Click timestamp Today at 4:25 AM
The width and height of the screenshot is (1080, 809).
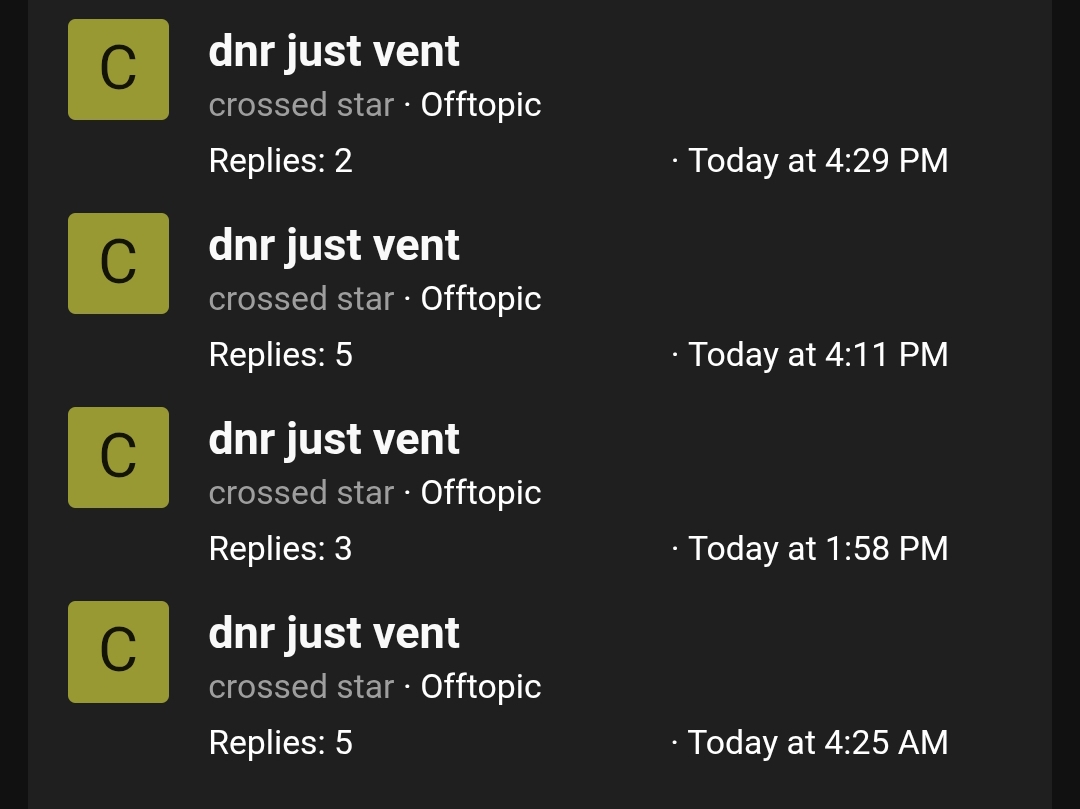coord(818,744)
